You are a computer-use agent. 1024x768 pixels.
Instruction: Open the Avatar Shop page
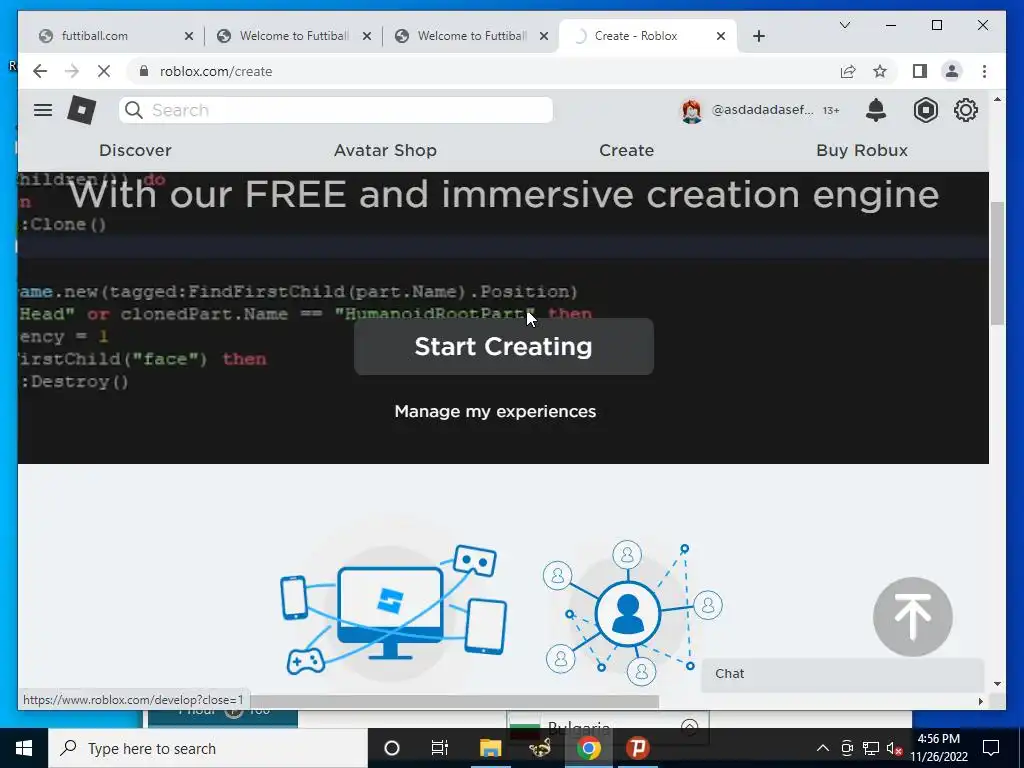coord(385,150)
